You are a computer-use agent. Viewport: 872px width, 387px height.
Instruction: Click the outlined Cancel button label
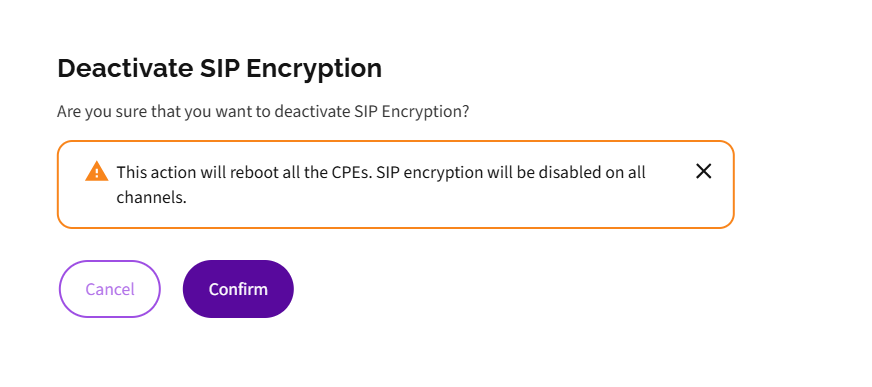coord(110,289)
